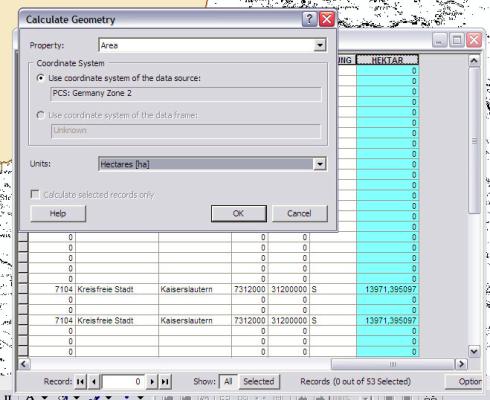Go to next record arrow
Image resolution: width=490 pixels, height=400 pixels.
pyautogui.click(x=152, y=381)
